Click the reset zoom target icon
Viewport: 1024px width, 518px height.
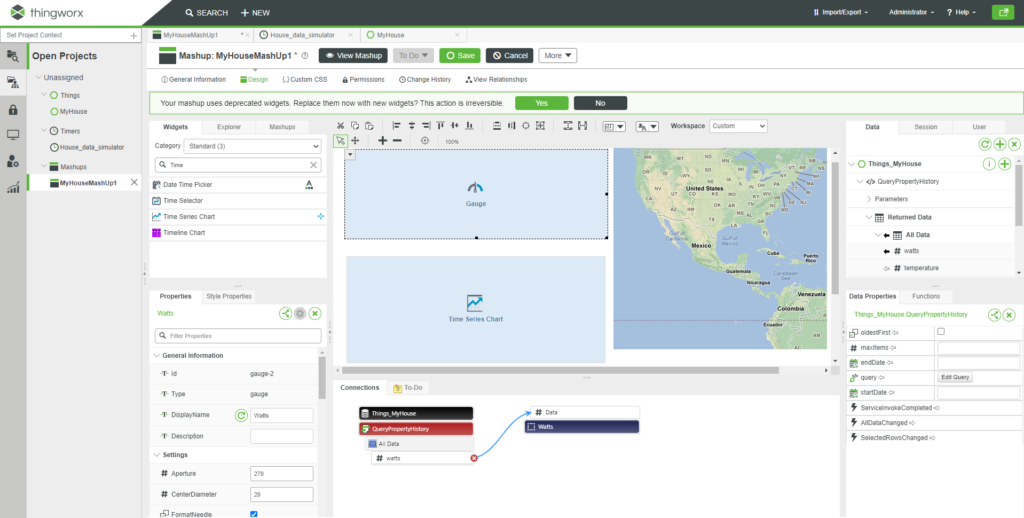click(x=424, y=140)
